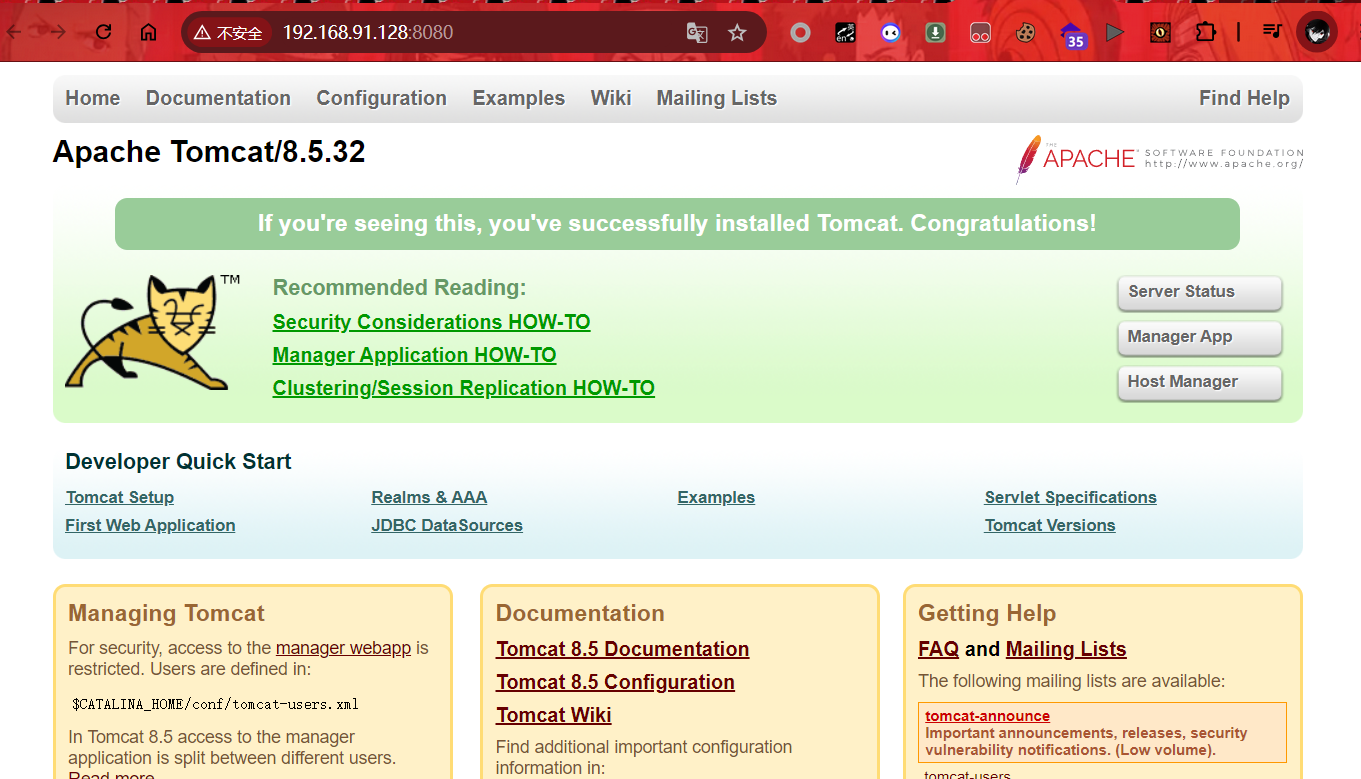Open the translate page icon

click(697, 33)
